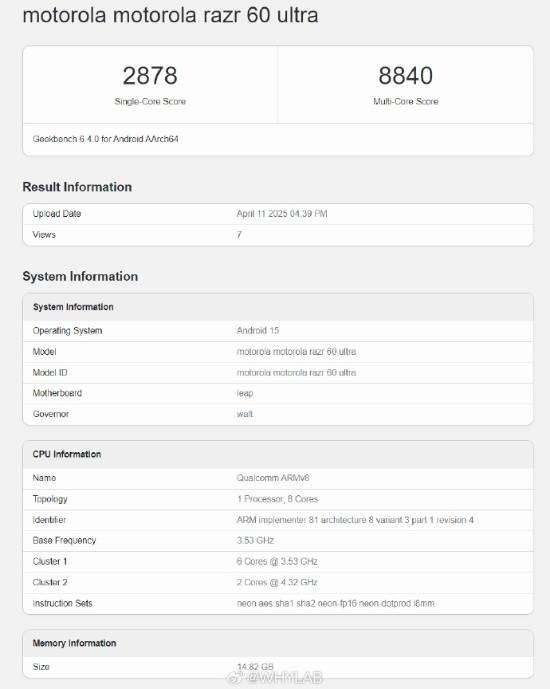Select the 'Android 15' value
Image resolution: width=550 pixels, height=689 pixels.
257,330
